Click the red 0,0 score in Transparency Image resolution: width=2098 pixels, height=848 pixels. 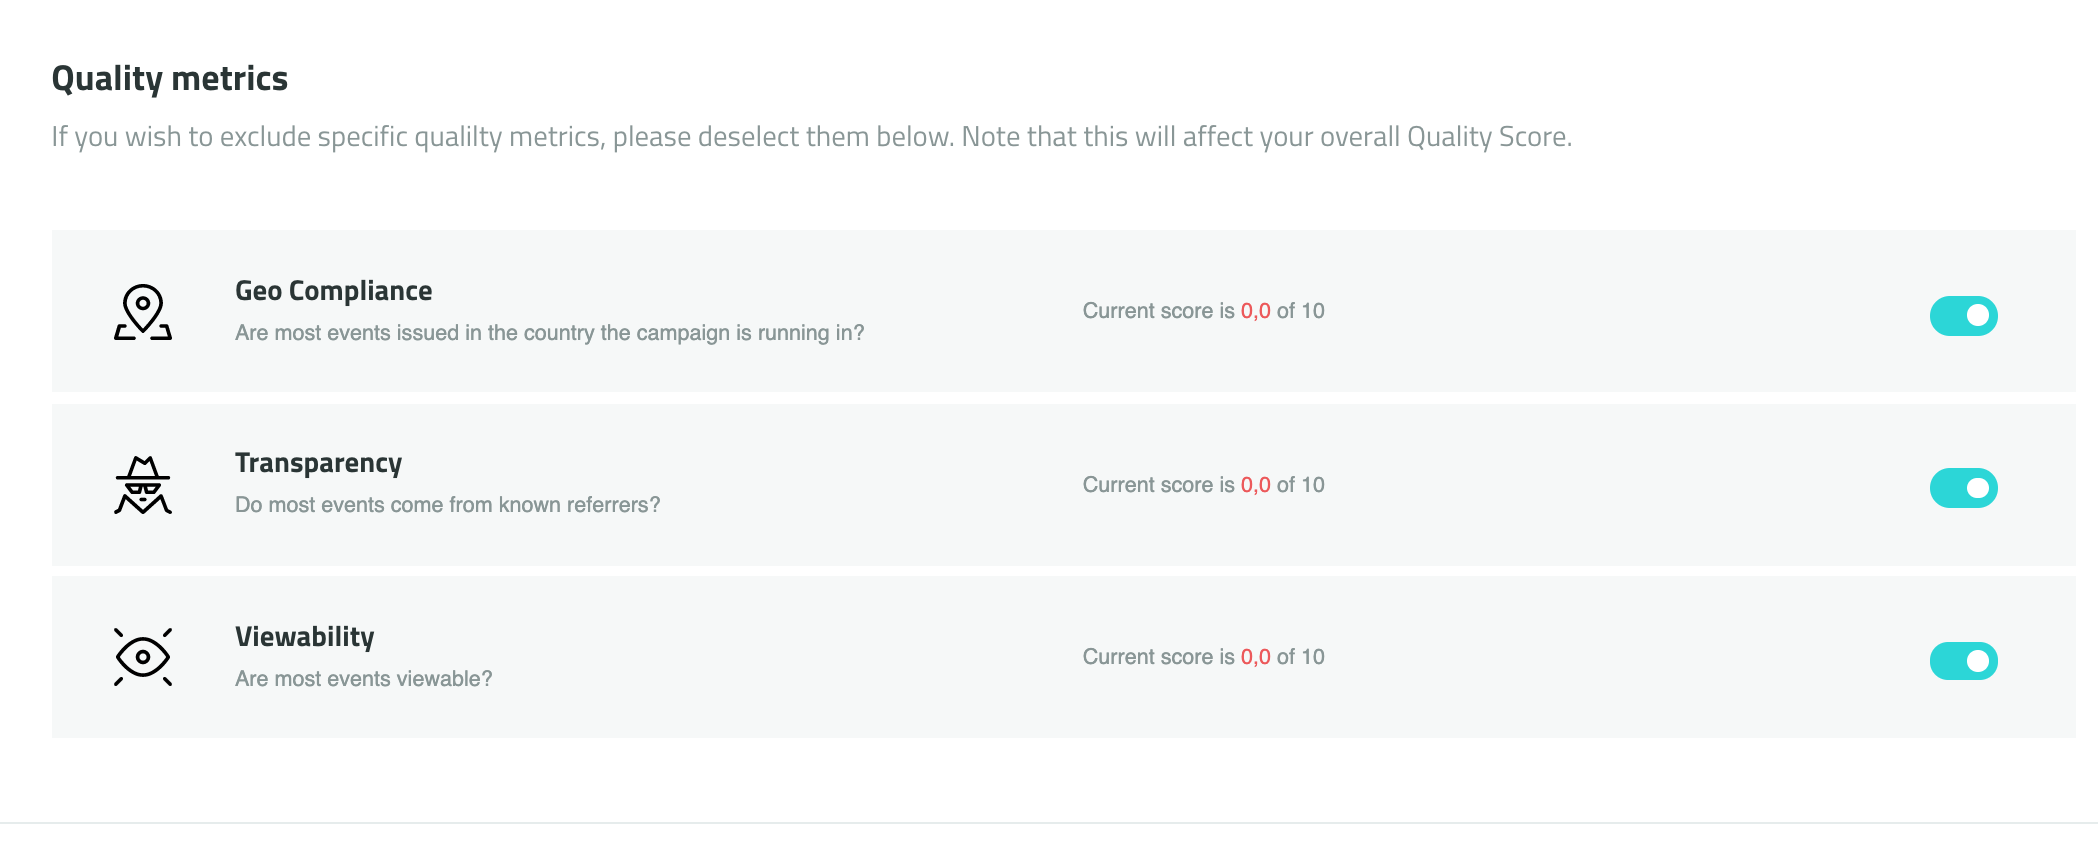point(1255,485)
